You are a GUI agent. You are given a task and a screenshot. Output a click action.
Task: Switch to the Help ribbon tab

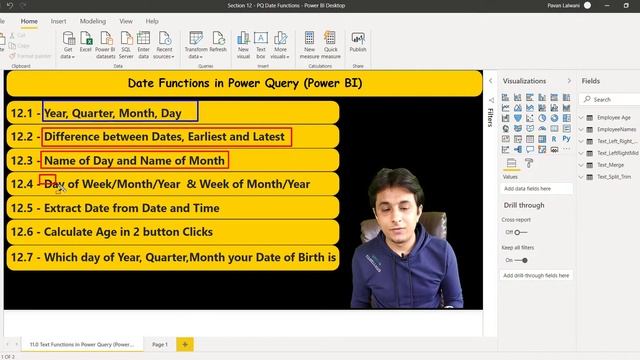click(x=152, y=21)
